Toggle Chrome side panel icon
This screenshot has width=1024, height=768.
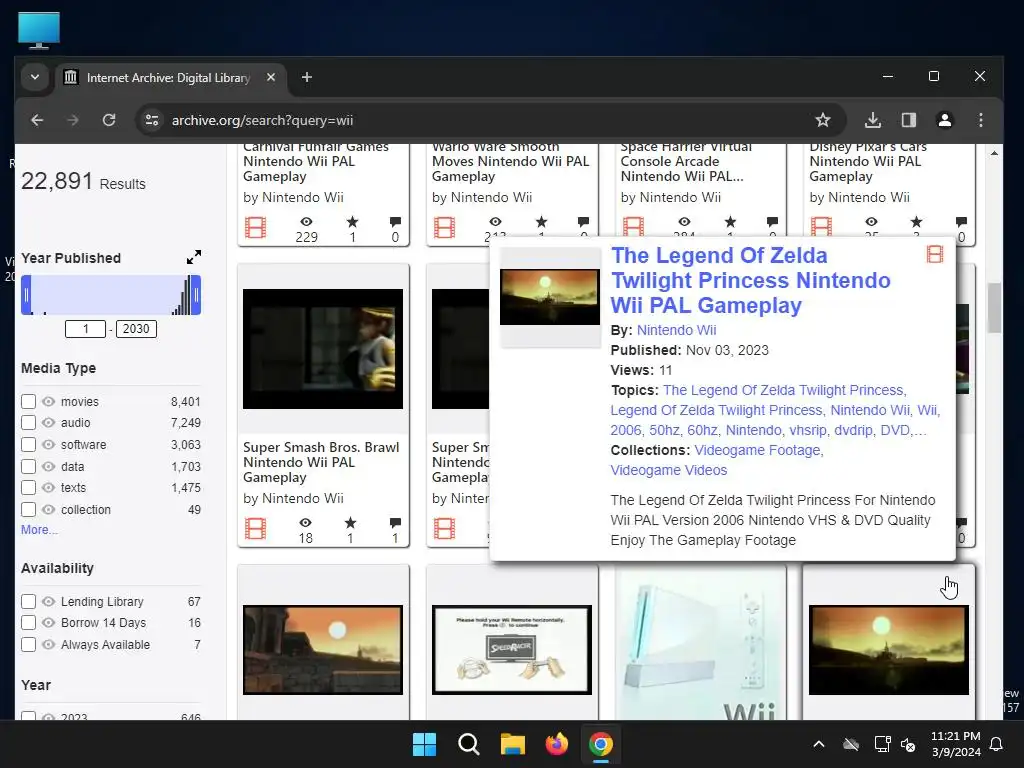pos(908,120)
